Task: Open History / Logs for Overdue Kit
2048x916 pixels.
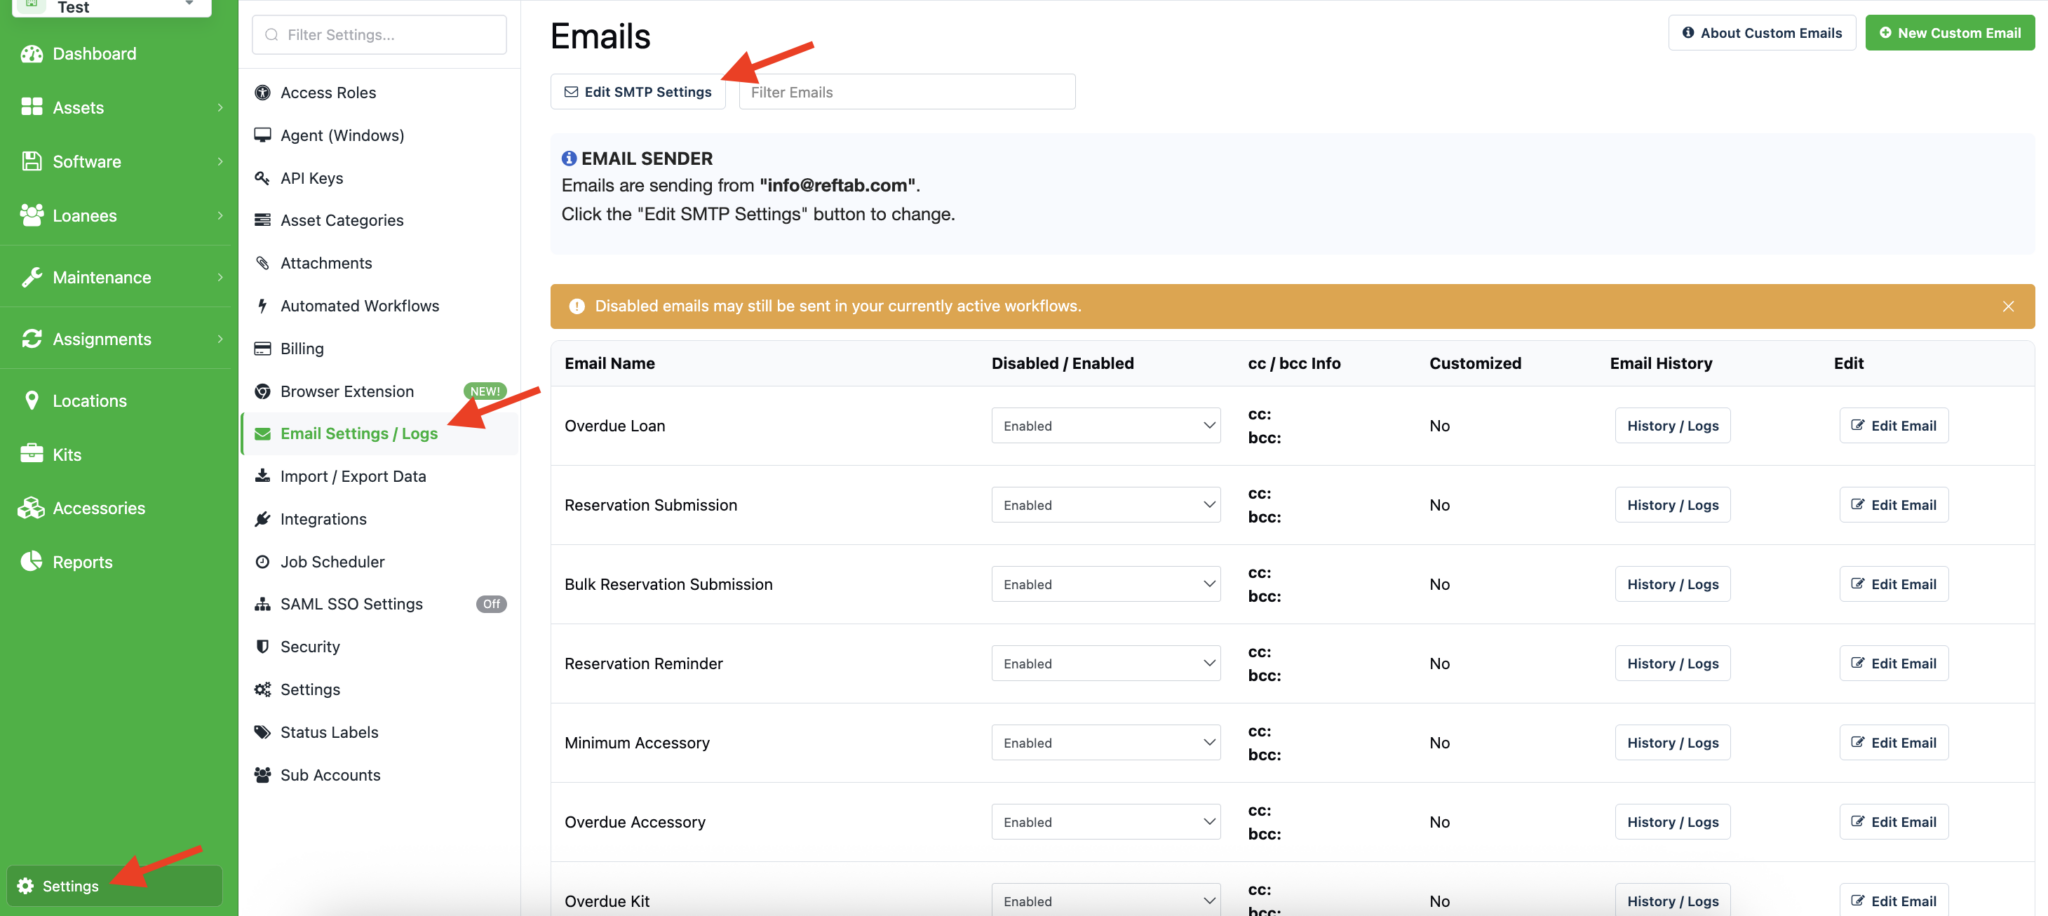Action: pos(1672,900)
